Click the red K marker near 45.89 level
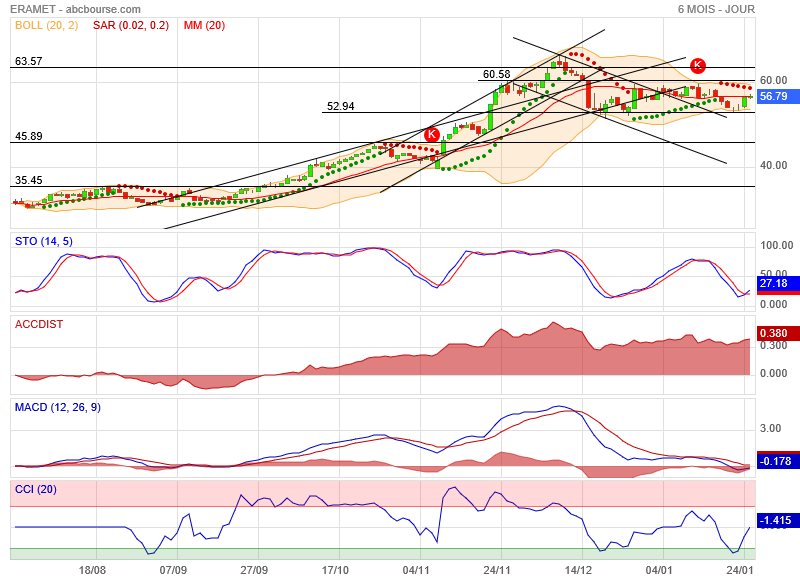 point(432,135)
